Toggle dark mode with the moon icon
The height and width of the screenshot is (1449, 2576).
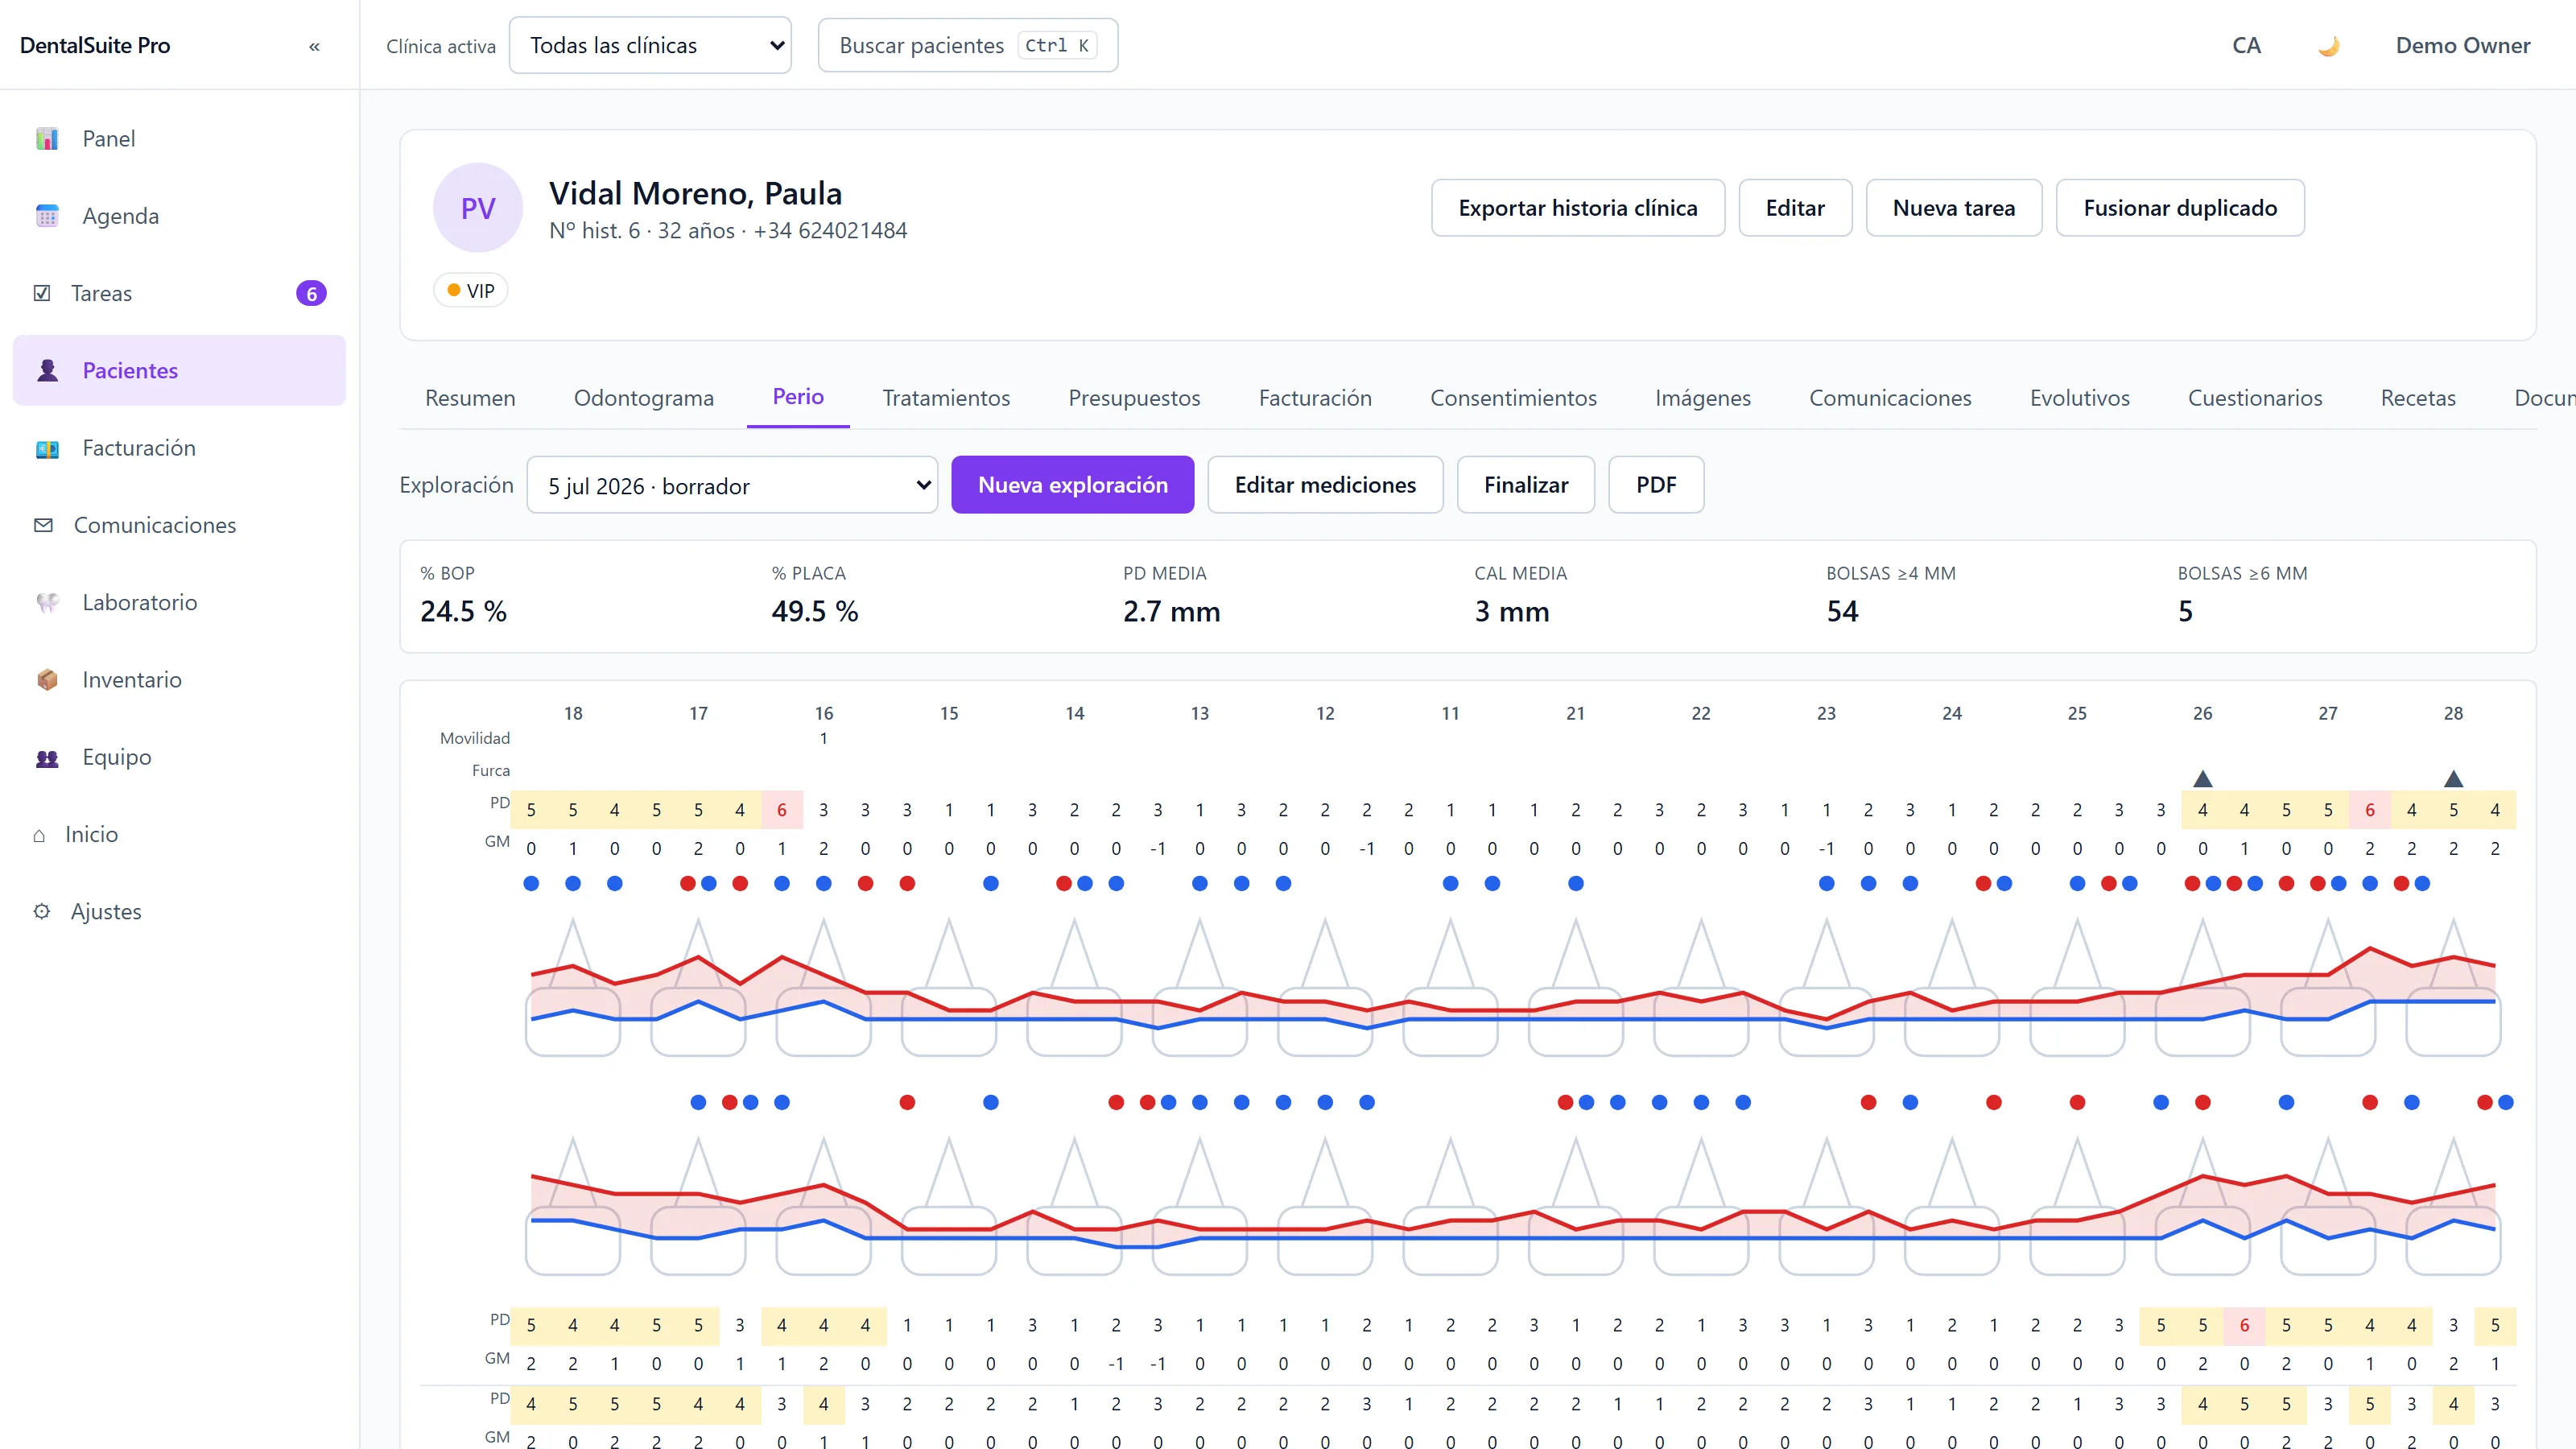(2329, 46)
